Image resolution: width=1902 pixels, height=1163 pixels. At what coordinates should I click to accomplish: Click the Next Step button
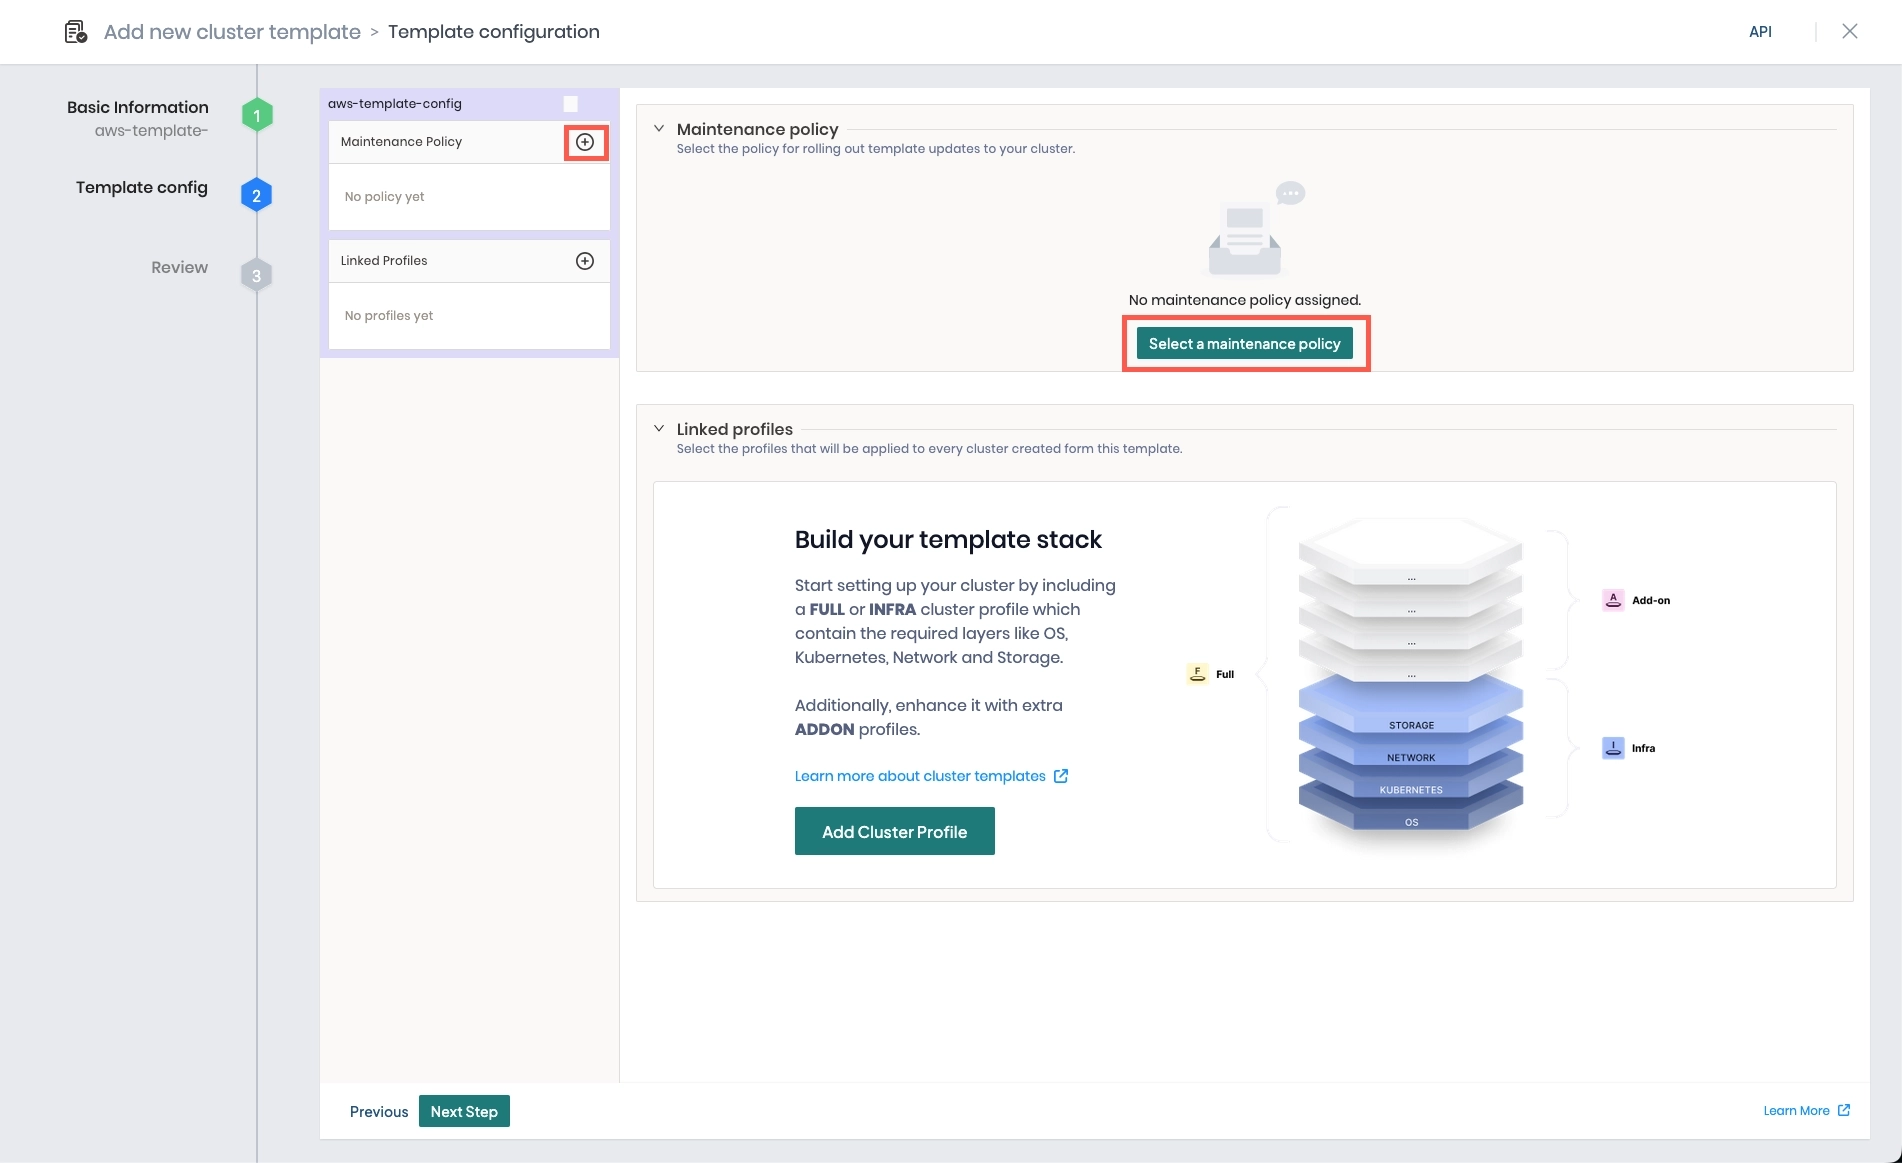coord(464,1111)
